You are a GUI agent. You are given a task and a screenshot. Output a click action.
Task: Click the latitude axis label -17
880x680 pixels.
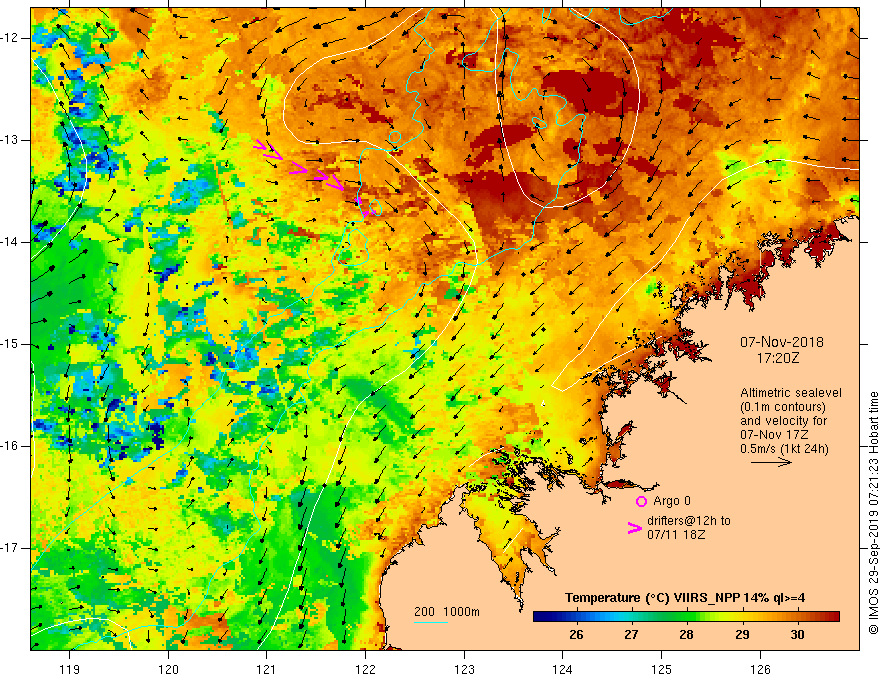[10, 548]
